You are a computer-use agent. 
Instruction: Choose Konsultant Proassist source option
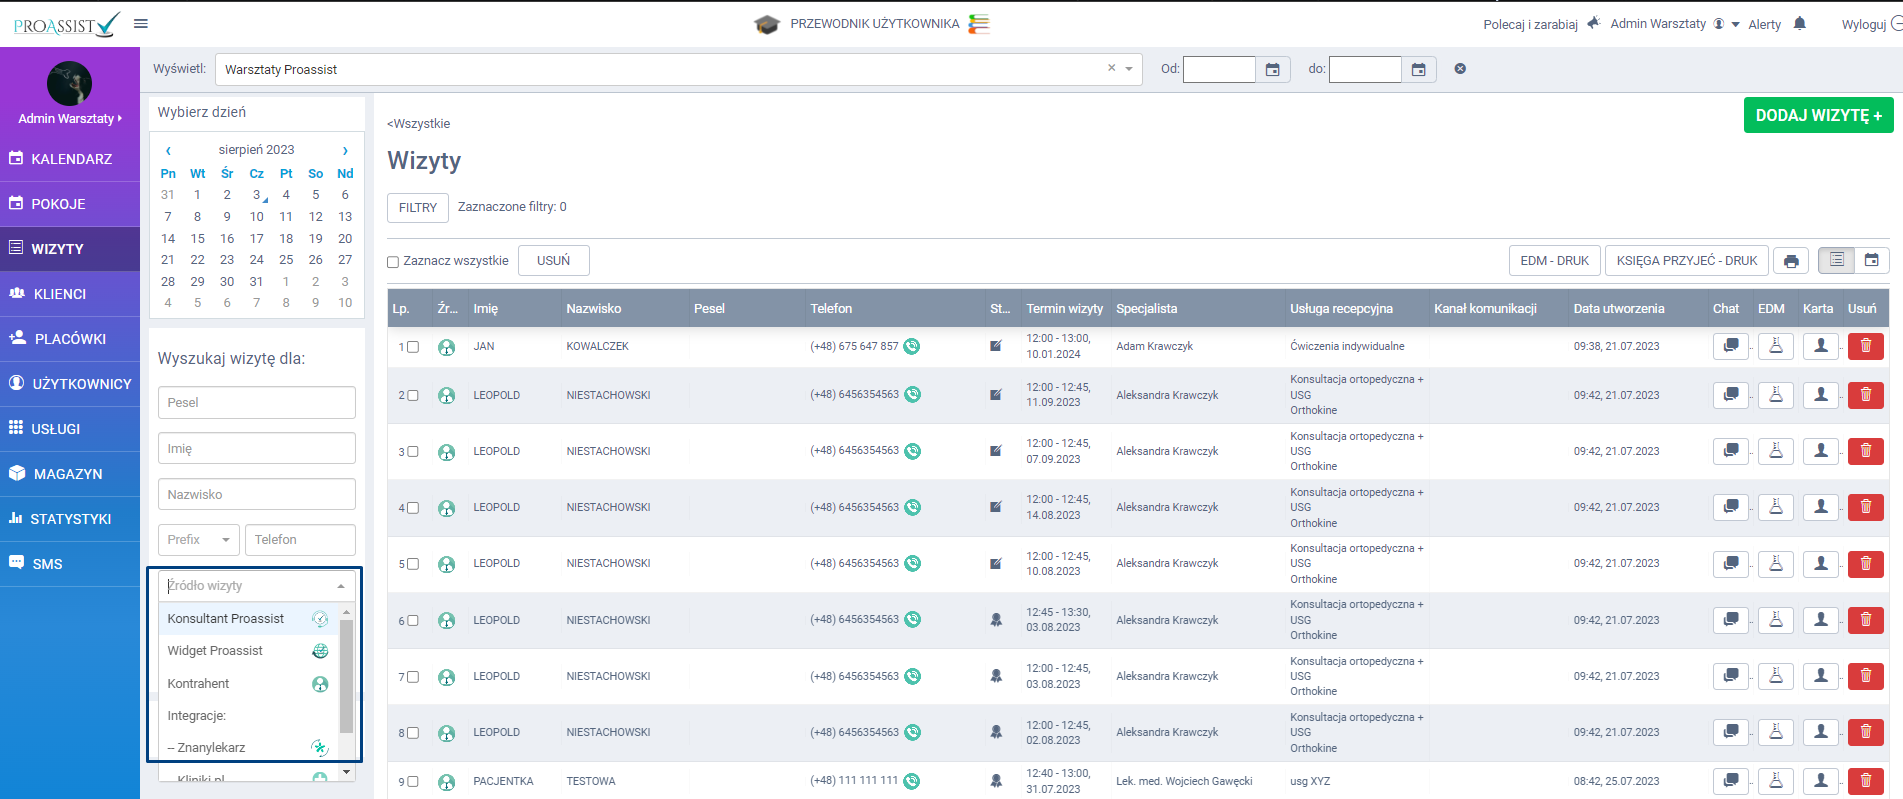click(248, 619)
